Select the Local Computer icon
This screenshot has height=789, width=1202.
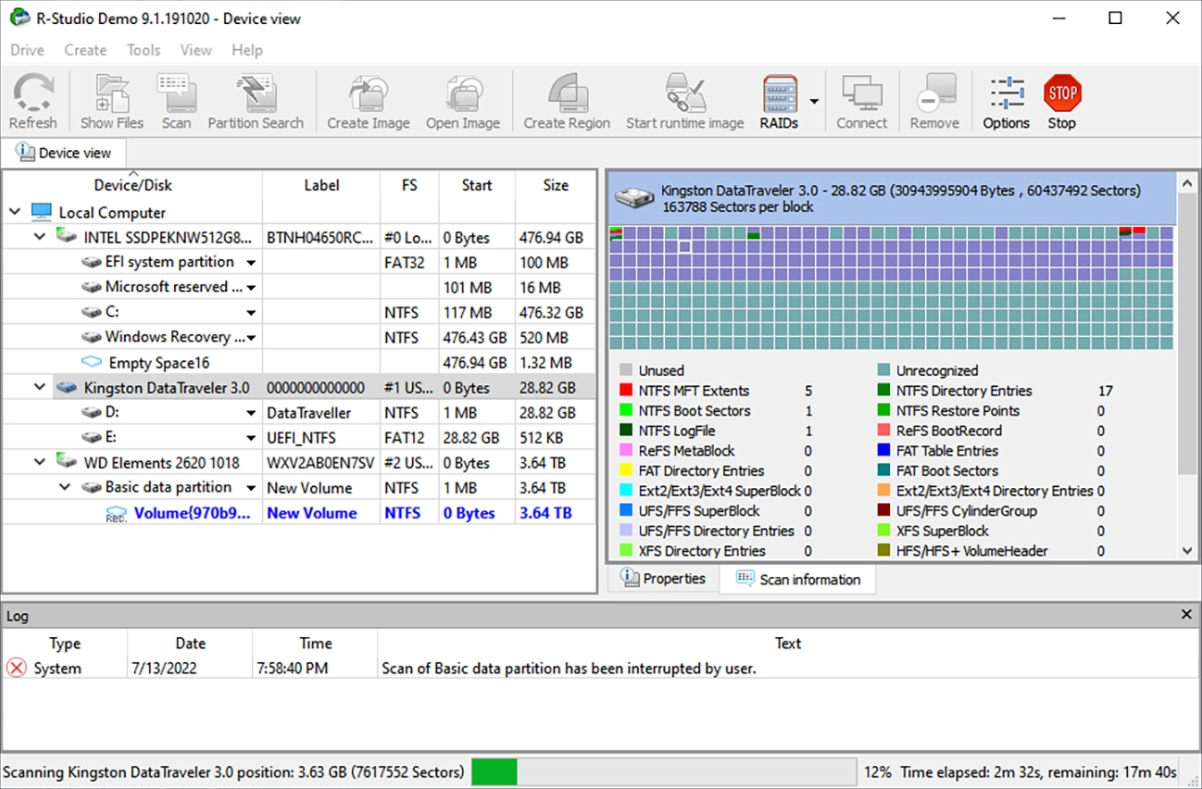[x=41, y=212]
